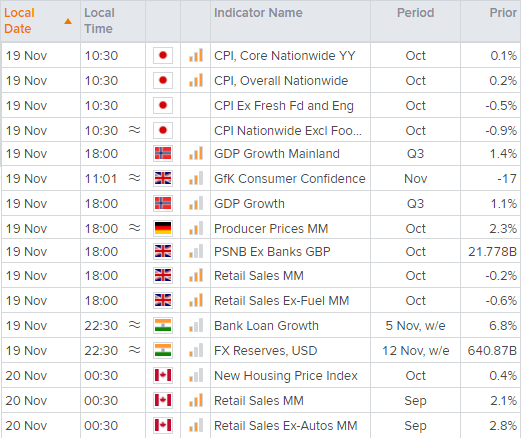Click India flag for FX Reserves, USD
The image size is (521, 438).
click(163, 350)
